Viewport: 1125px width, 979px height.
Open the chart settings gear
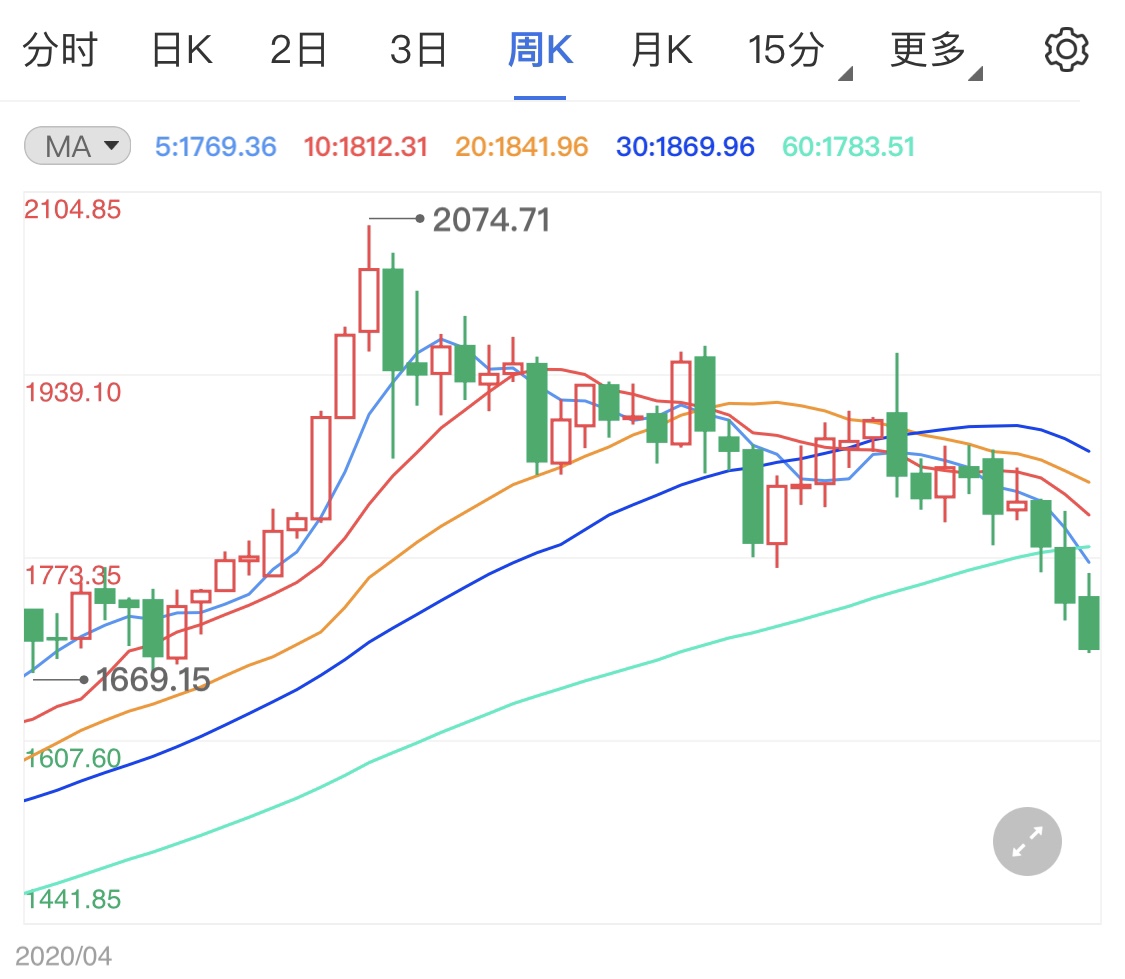click(1066, 49)
